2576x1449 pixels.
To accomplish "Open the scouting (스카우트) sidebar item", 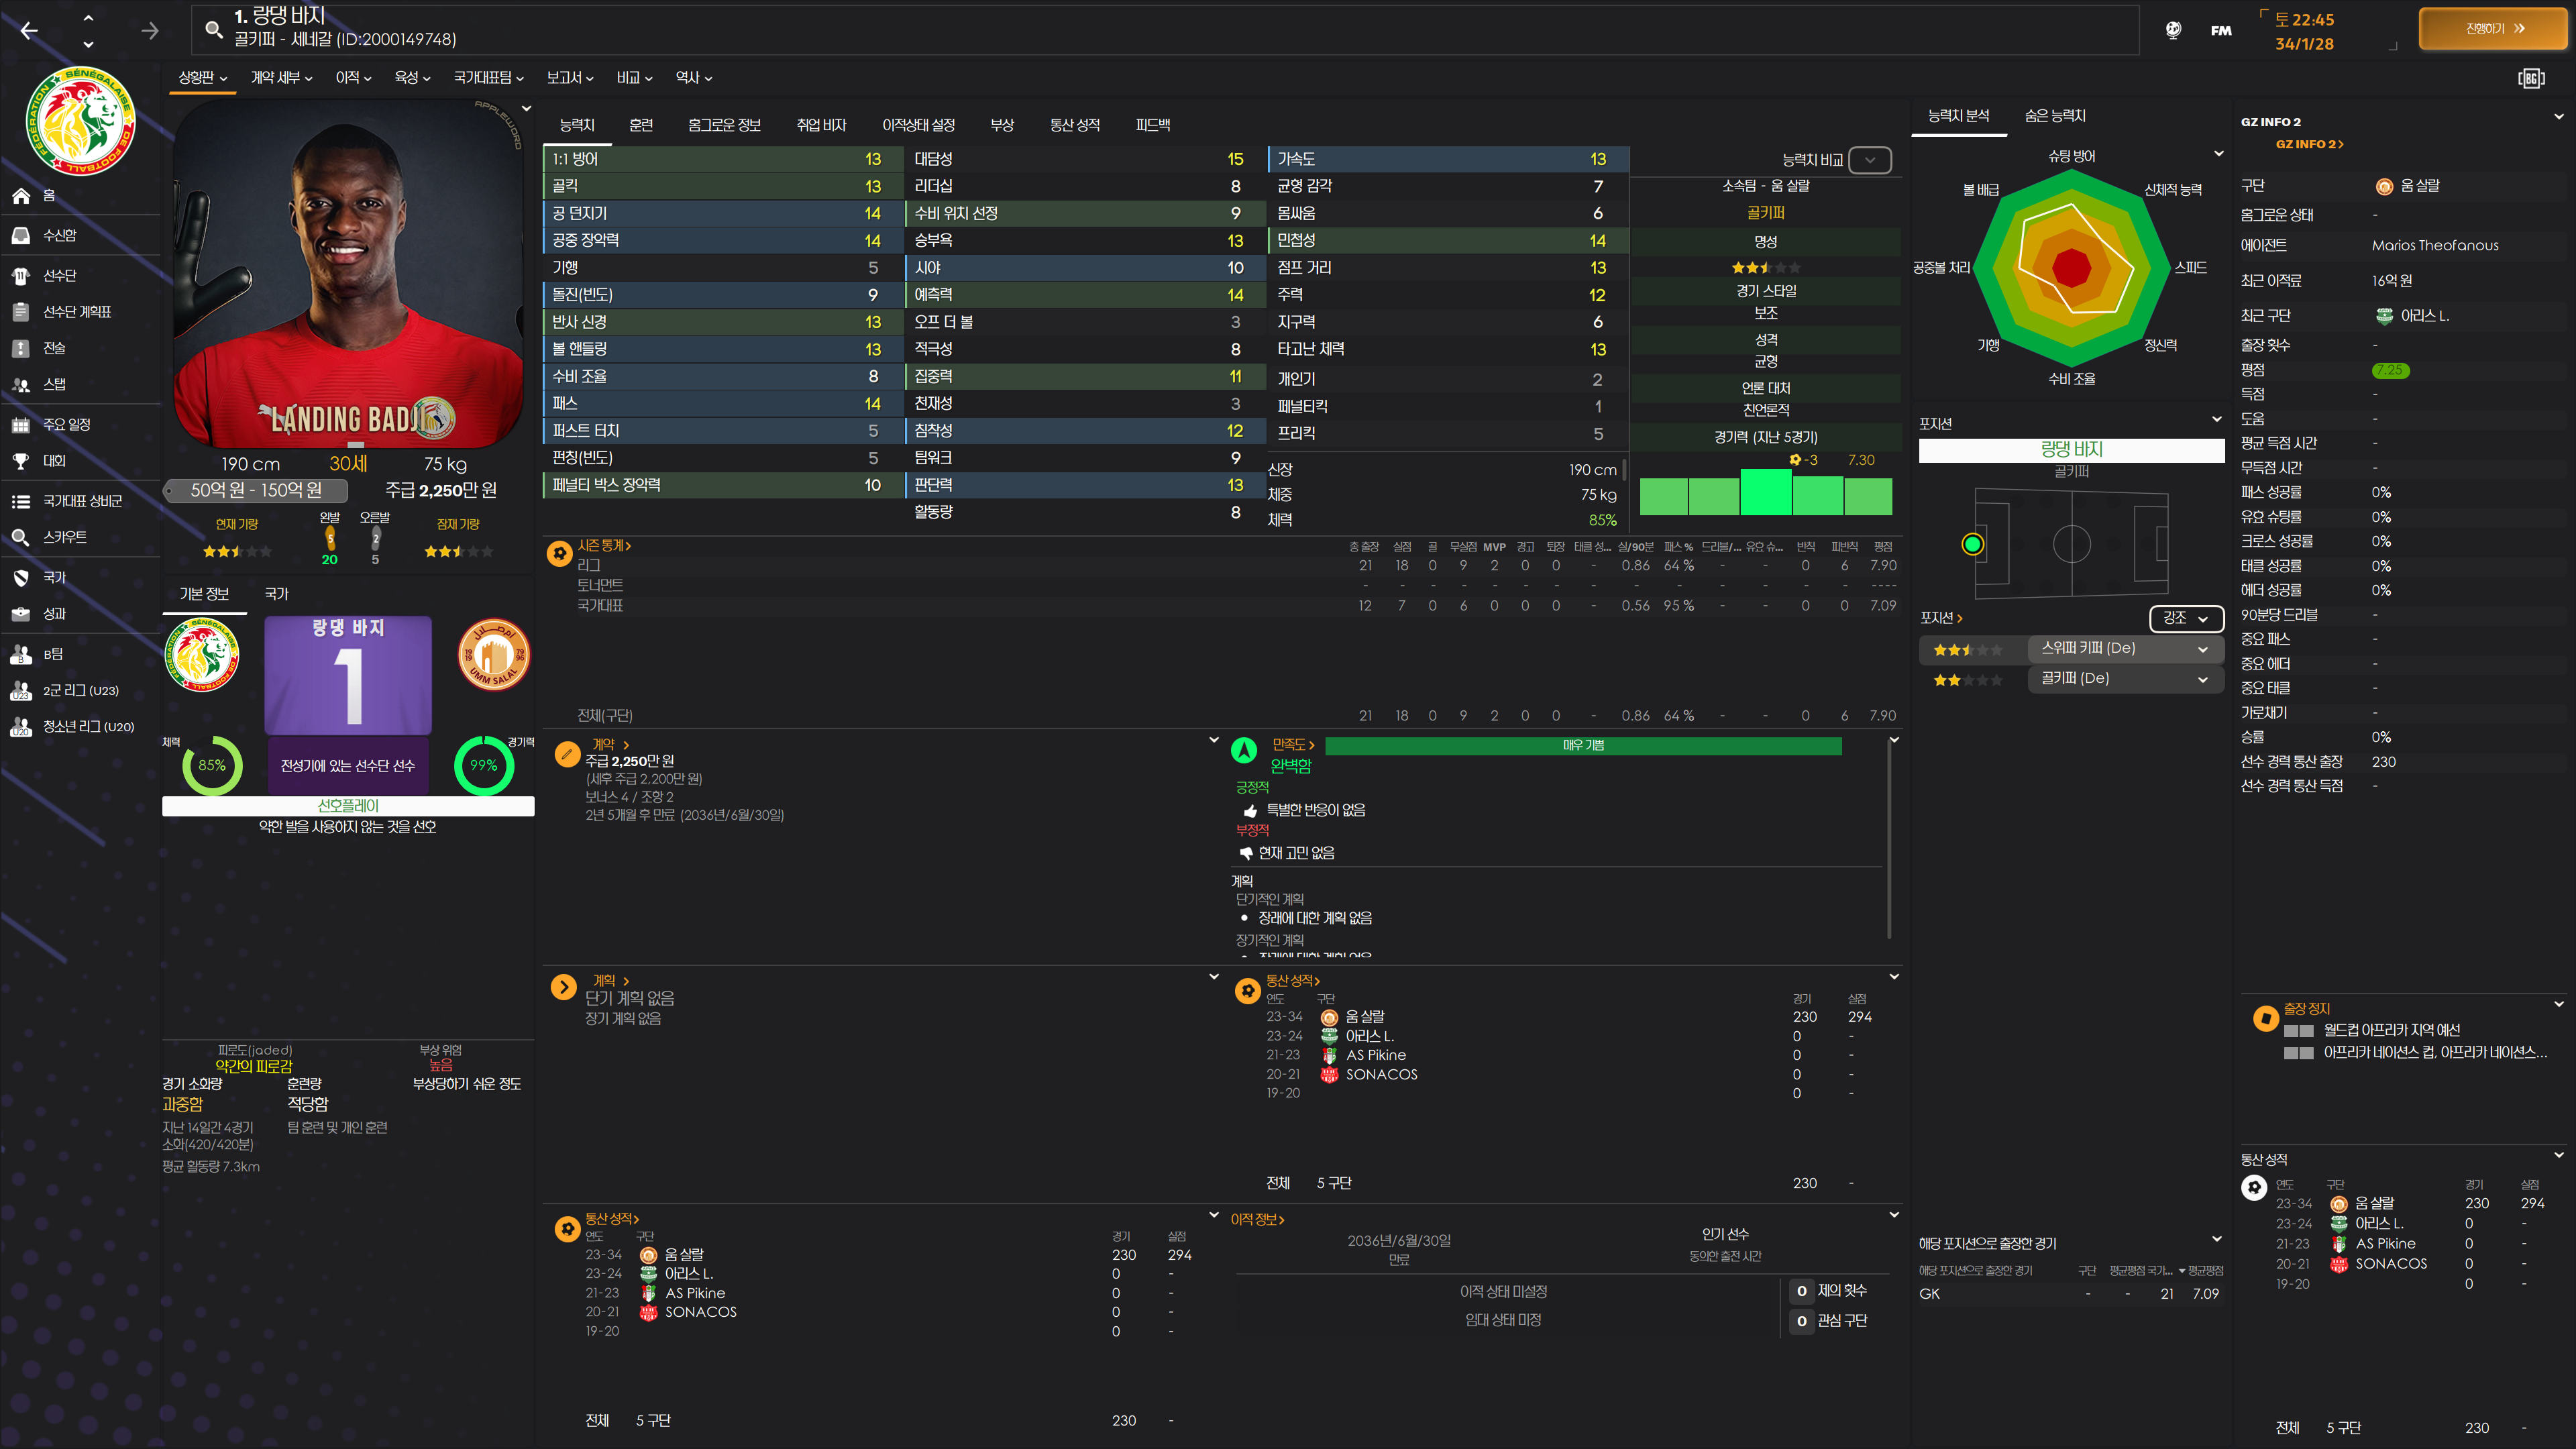I will click(64, 537).
